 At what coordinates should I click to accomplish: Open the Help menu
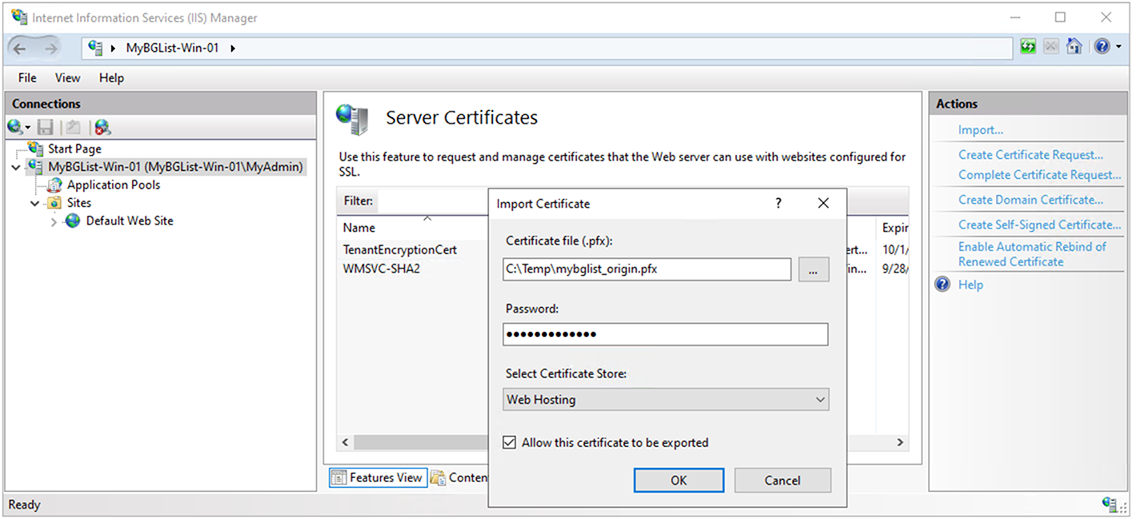click(111, 77)
